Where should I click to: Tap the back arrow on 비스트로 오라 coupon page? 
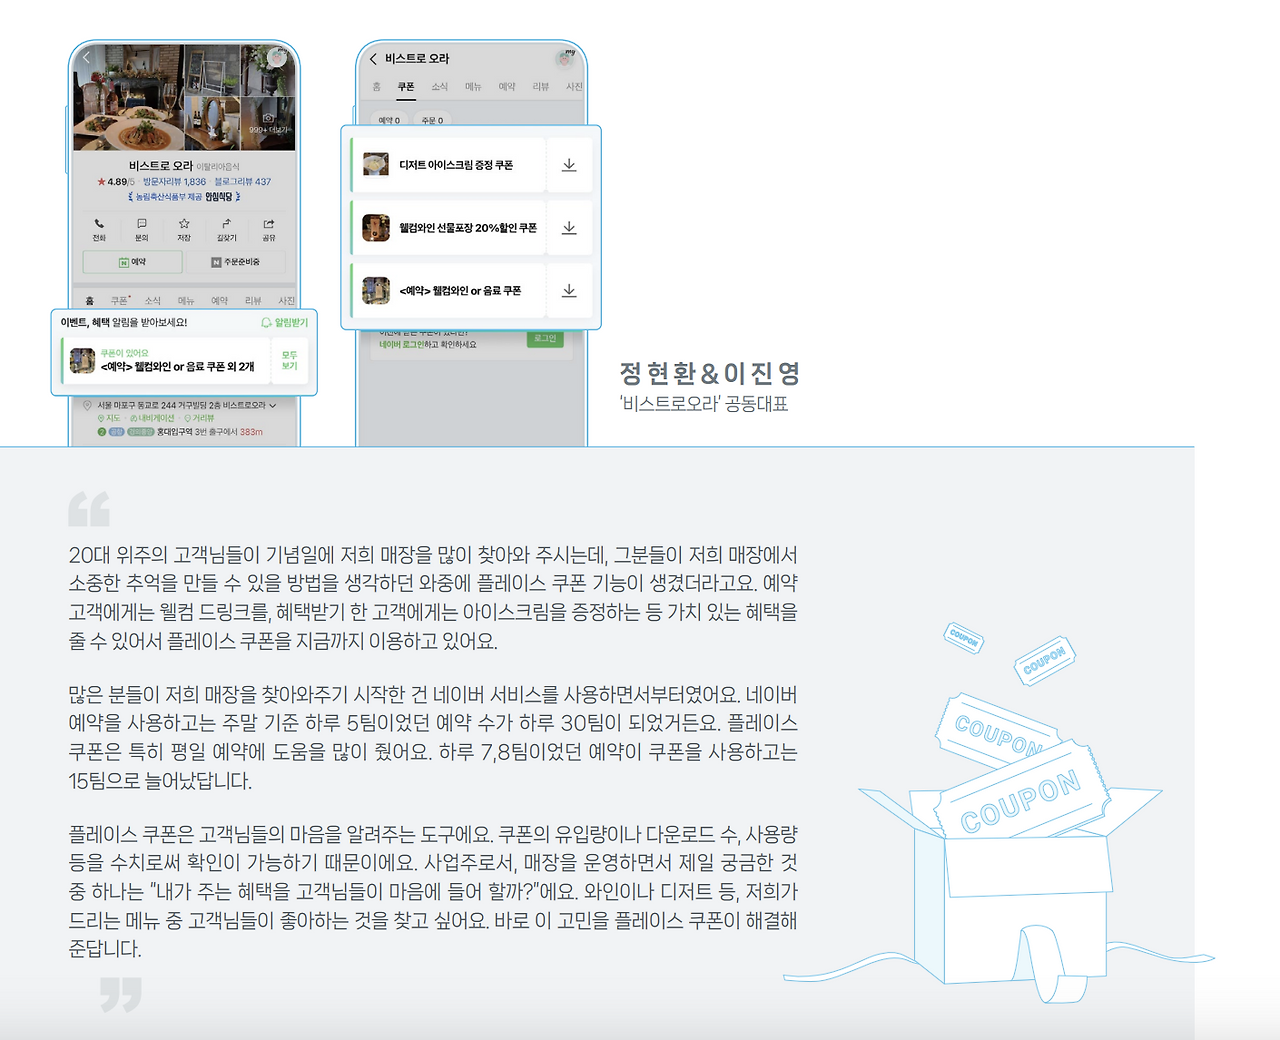click(x=373, y=59)
